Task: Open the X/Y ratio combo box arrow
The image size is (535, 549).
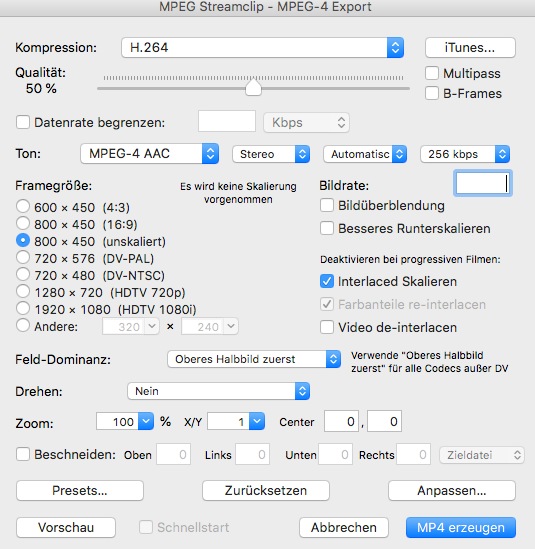Action: point(257,421)
